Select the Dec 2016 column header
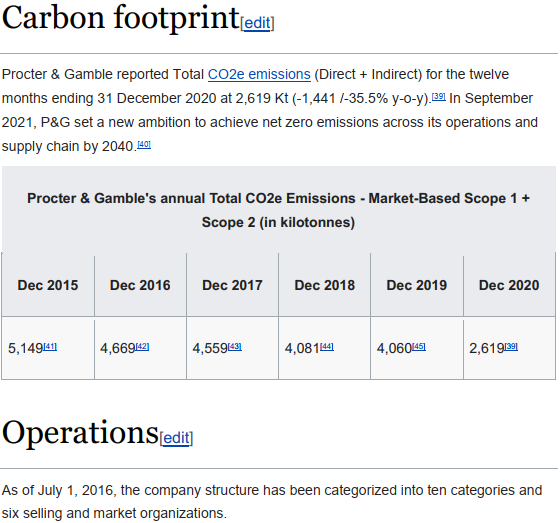560x523 pixels. pyautogui.click(x=140, y=285)
